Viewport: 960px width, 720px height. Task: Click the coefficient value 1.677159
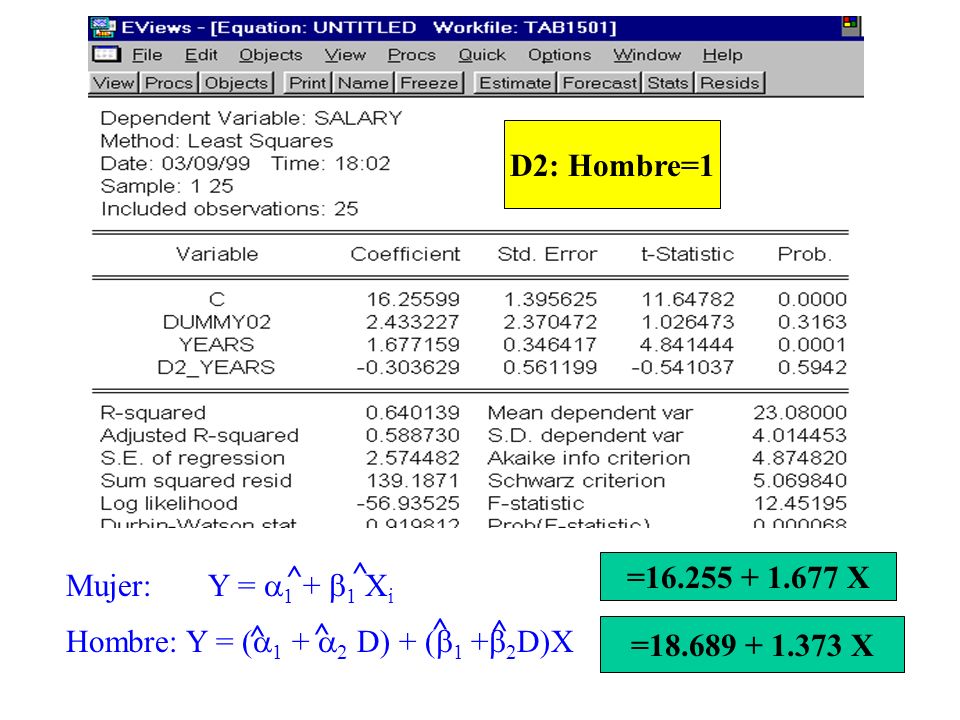[x=413, y=345]
